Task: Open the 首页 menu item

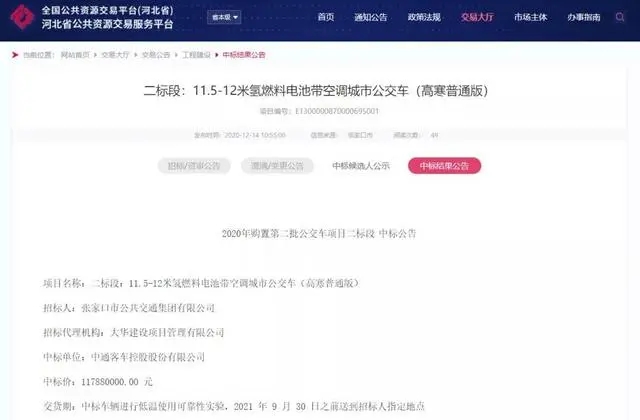Action: tap(326, 17)
